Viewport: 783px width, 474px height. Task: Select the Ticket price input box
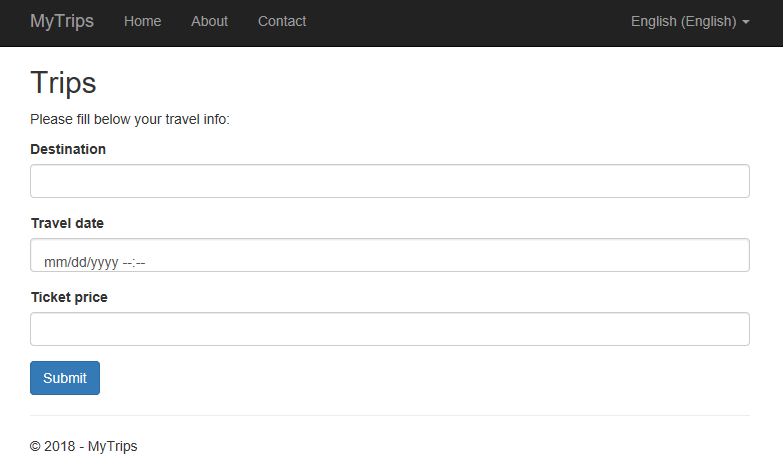point(390,329)
